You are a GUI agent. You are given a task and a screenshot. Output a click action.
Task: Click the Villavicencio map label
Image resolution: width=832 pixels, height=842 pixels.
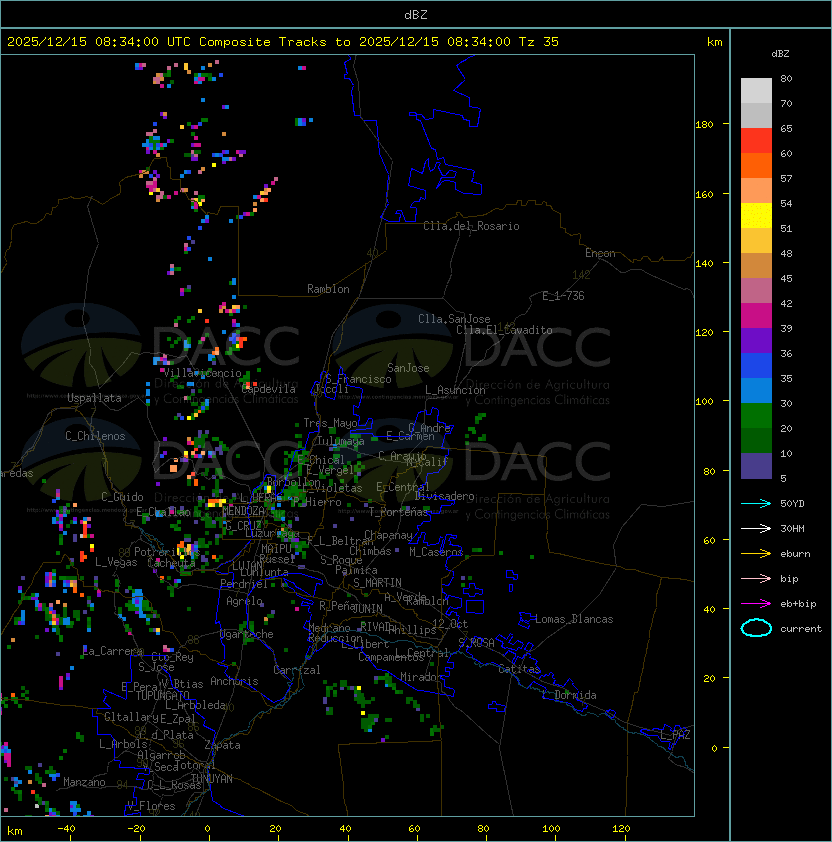203,373
